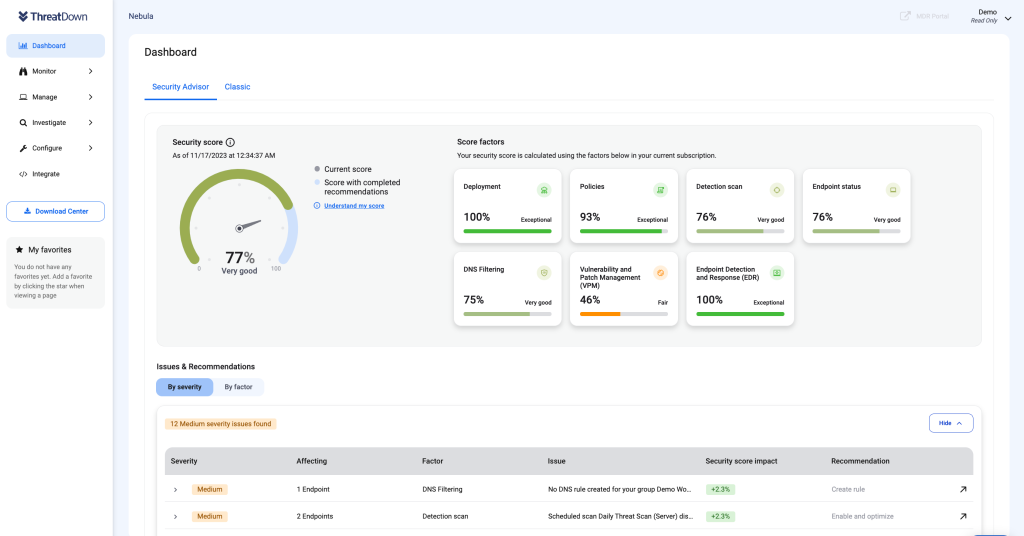This screenshot has height=536, width=1024.
Task: Click the Monitor binoculars icon
Action: click(x=23, y=71)
